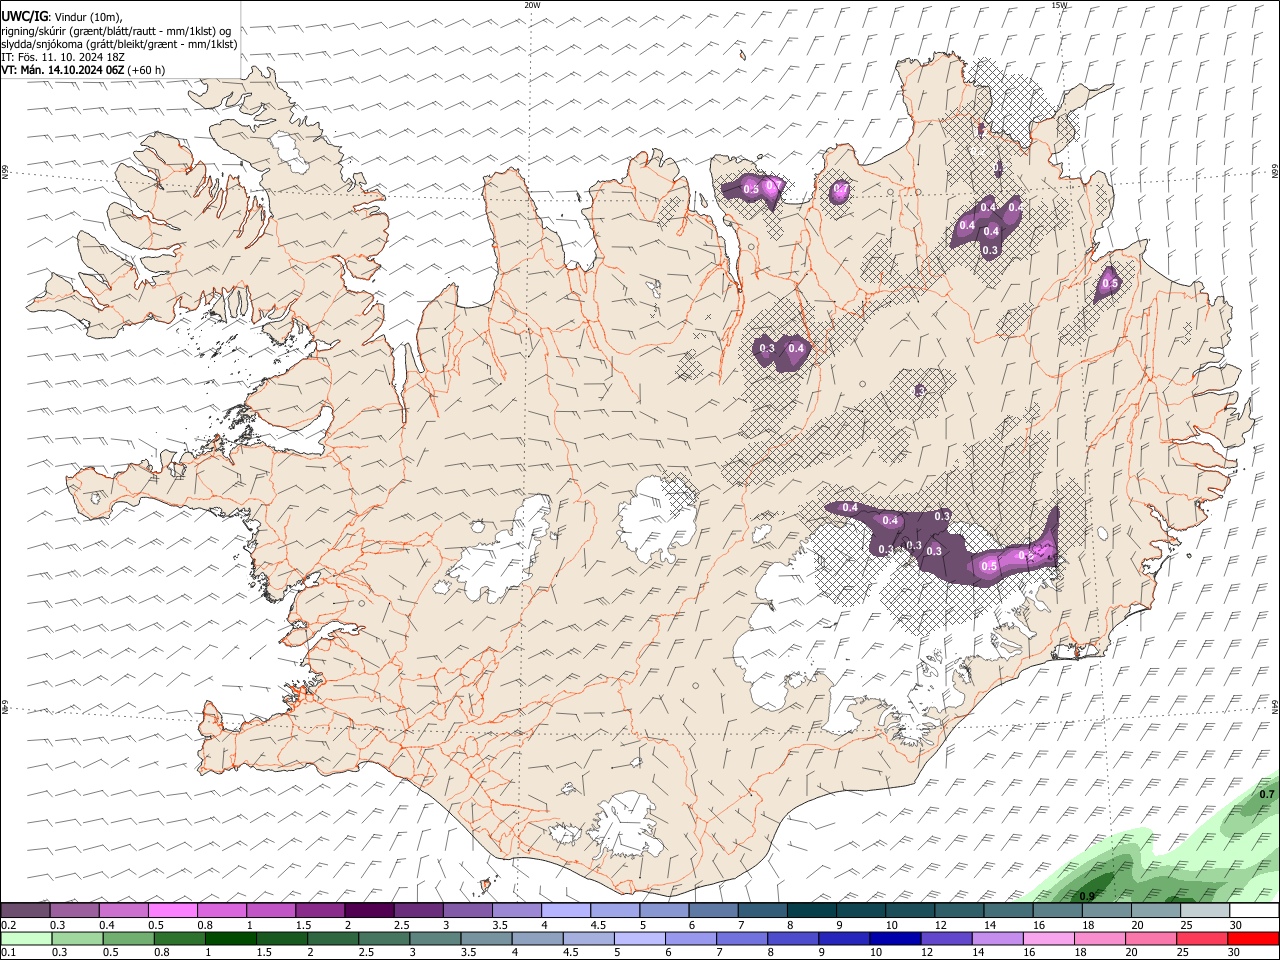Click the '0.2' number under the snow scale

coord(8,925)
